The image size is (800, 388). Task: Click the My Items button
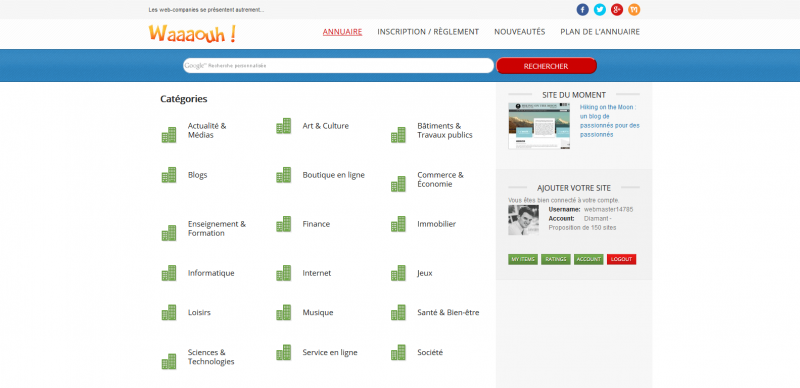[523, 259]
